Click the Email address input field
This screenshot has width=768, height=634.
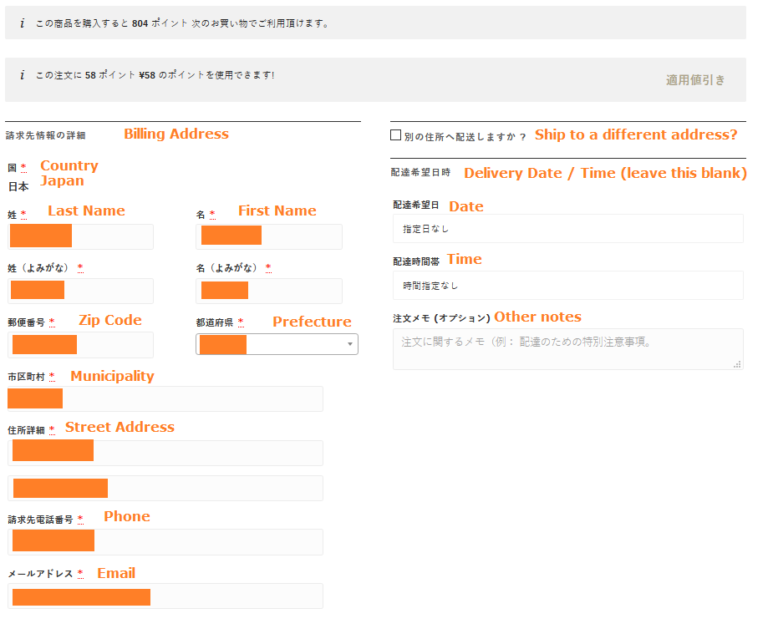(165, 596)
